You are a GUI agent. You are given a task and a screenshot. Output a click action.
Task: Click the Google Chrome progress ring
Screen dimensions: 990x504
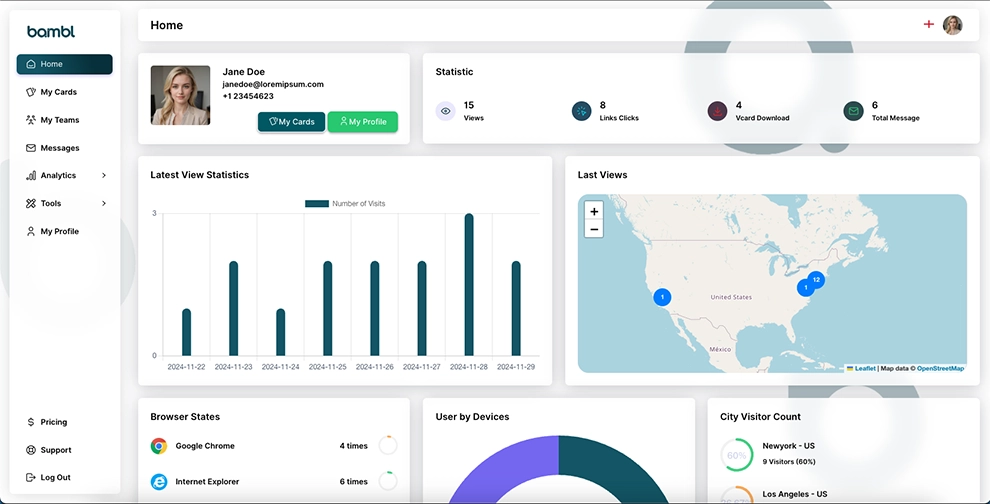388,445
